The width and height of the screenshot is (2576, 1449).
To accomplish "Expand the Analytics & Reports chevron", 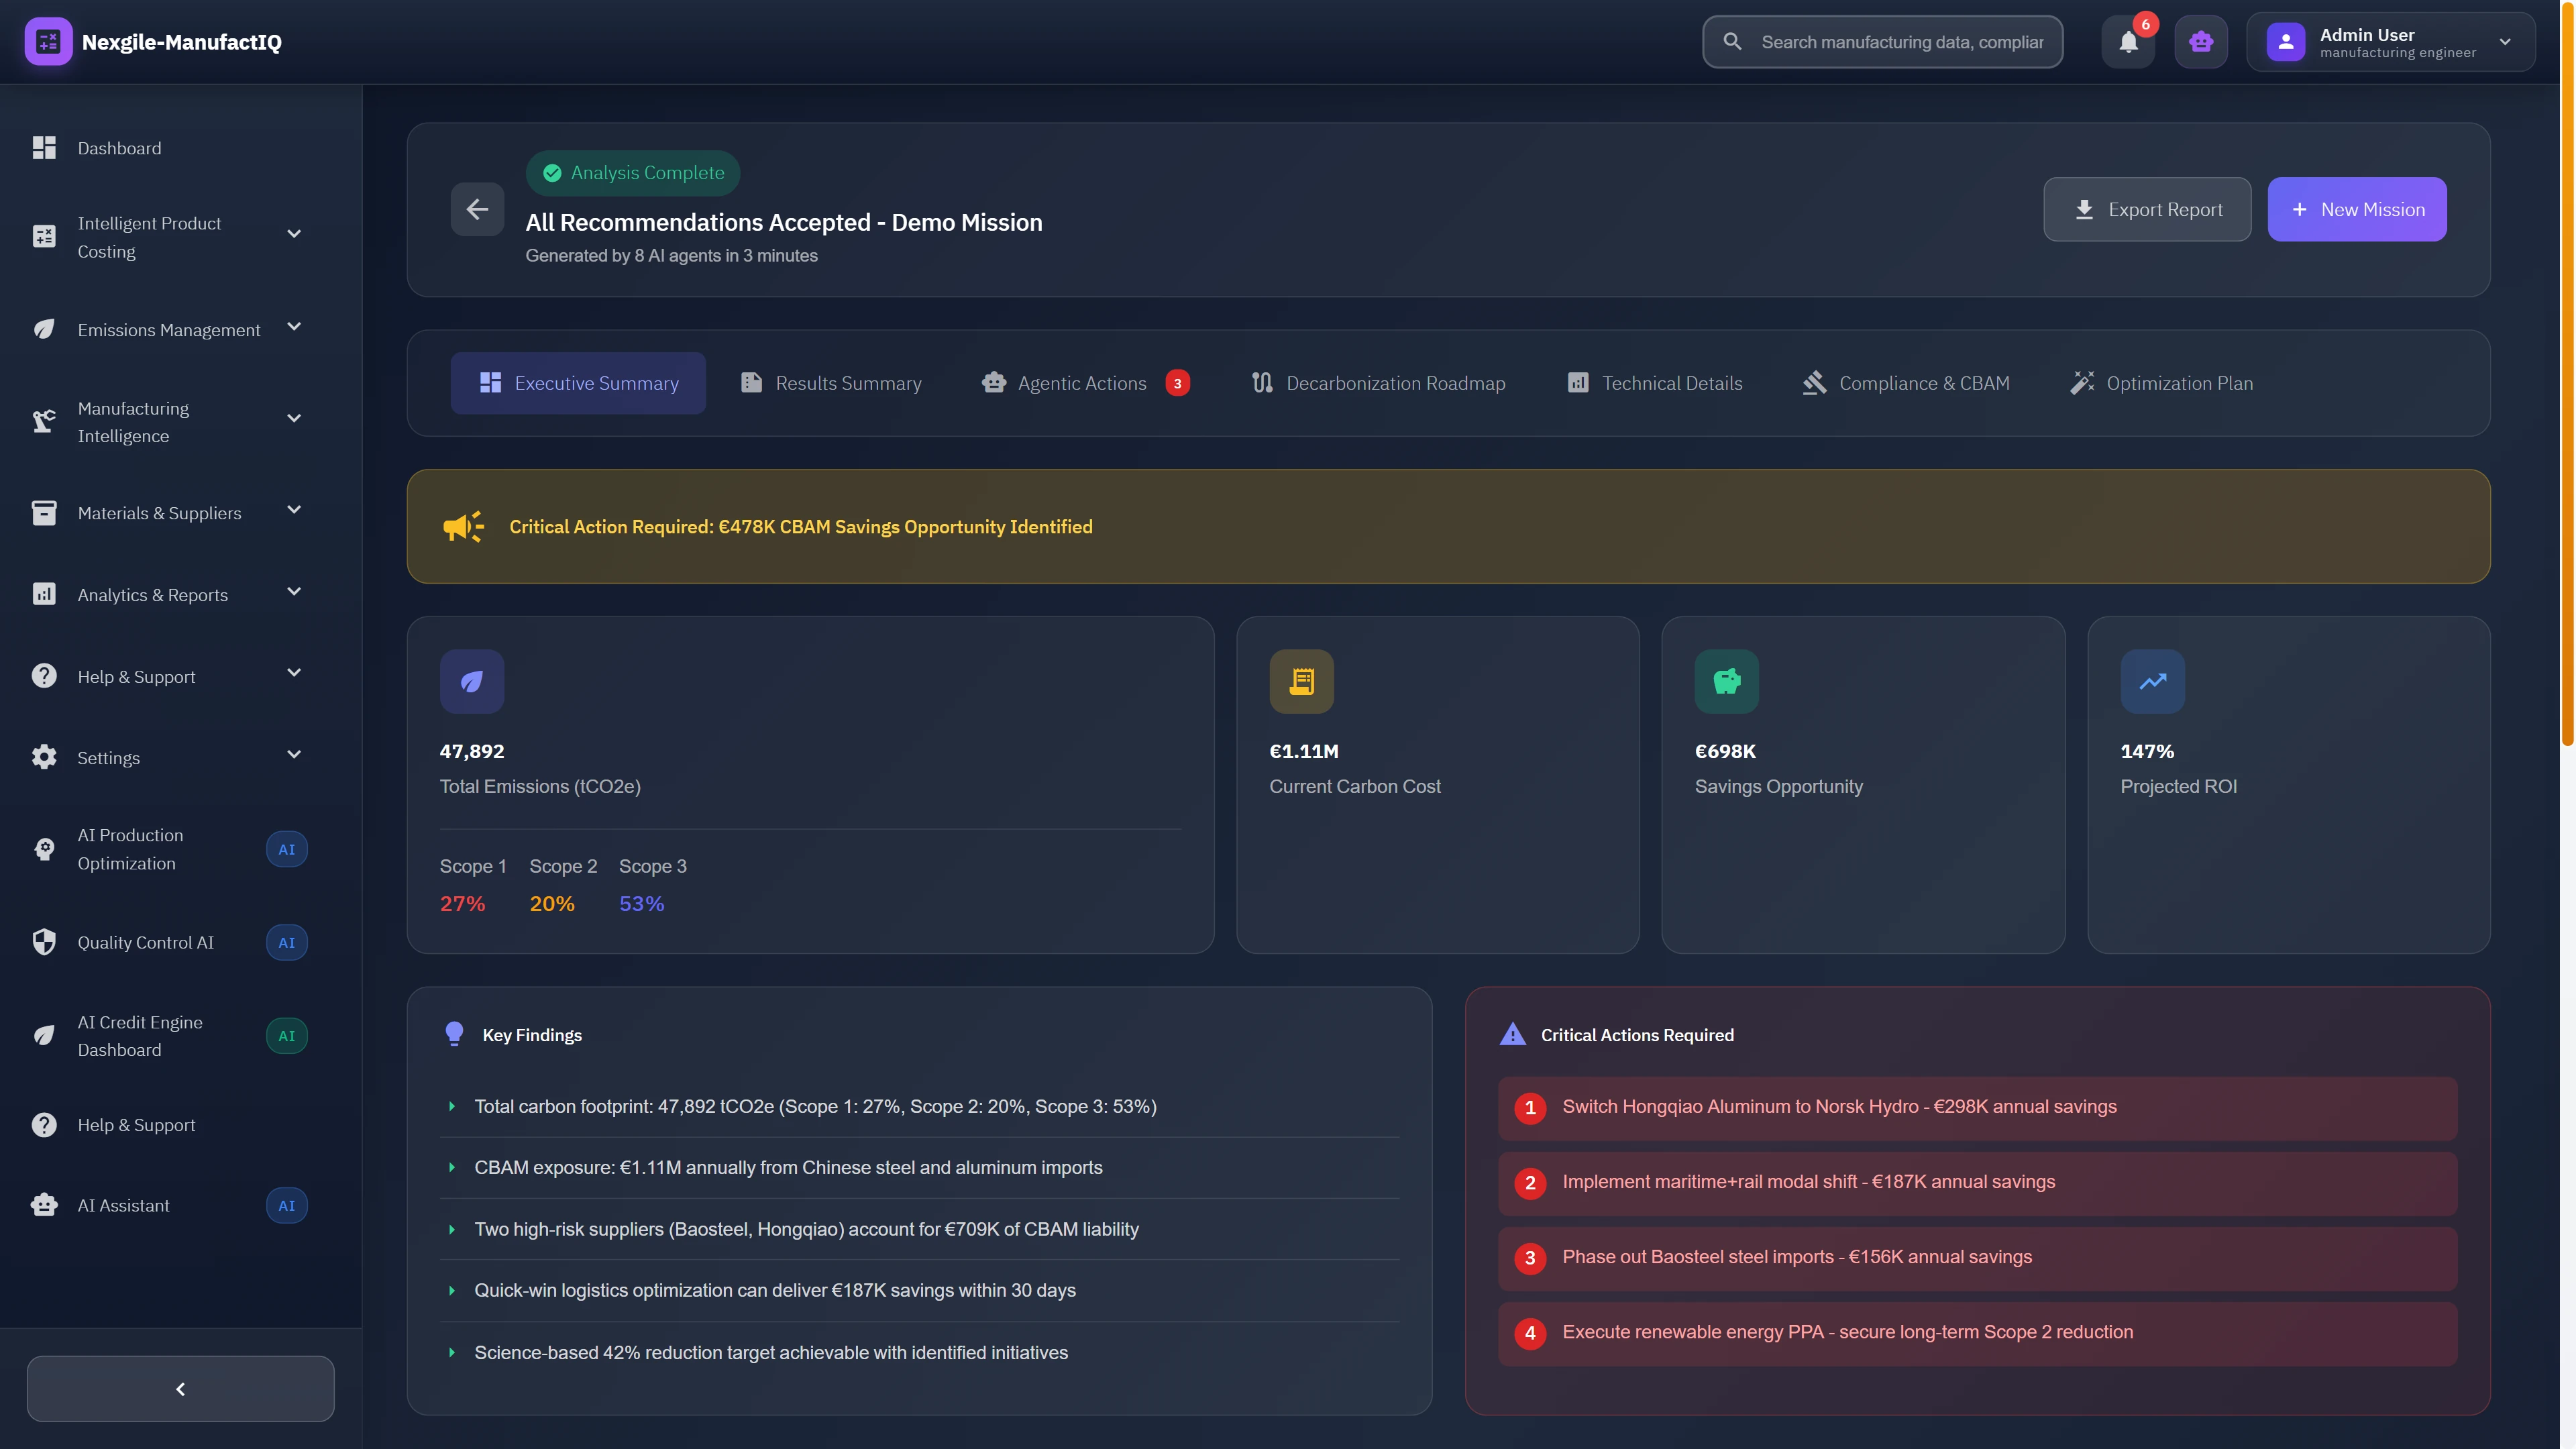I will (293, 592).
